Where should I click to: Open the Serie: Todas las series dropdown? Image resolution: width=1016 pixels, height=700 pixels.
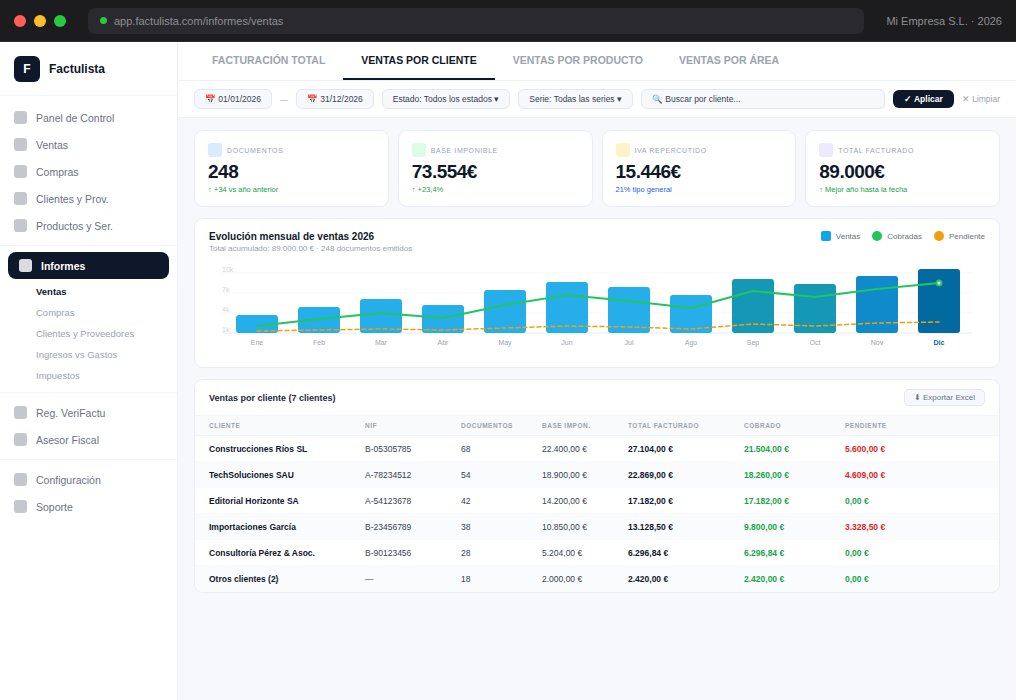(x=575, y=99)
